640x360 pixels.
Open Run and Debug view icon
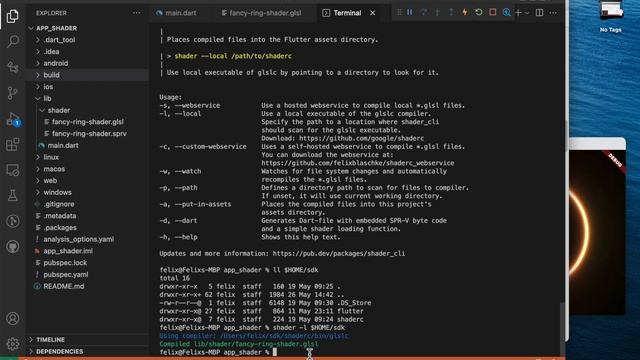[x=13, y=119]
